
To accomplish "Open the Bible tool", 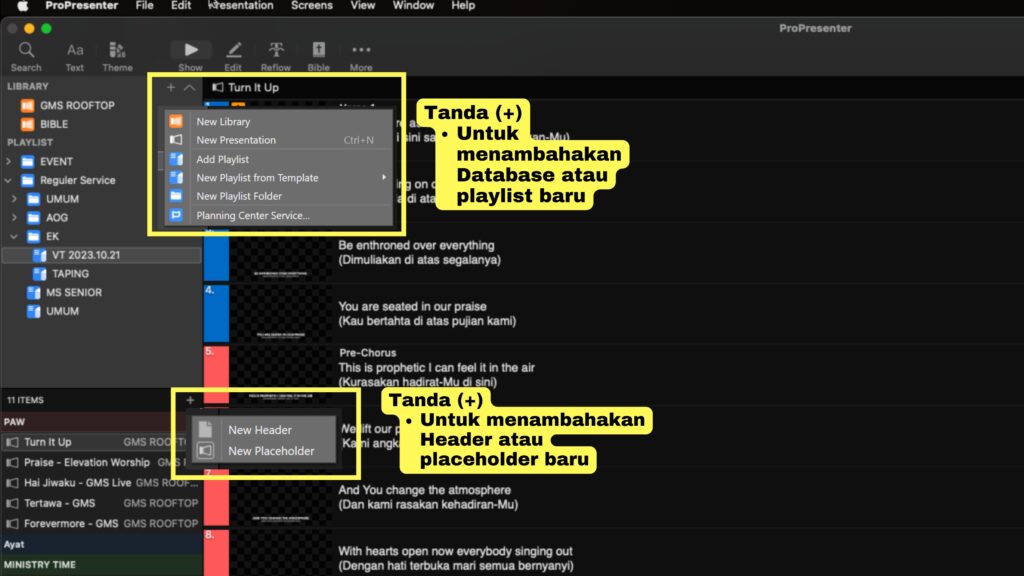I will tap(319, 56).
